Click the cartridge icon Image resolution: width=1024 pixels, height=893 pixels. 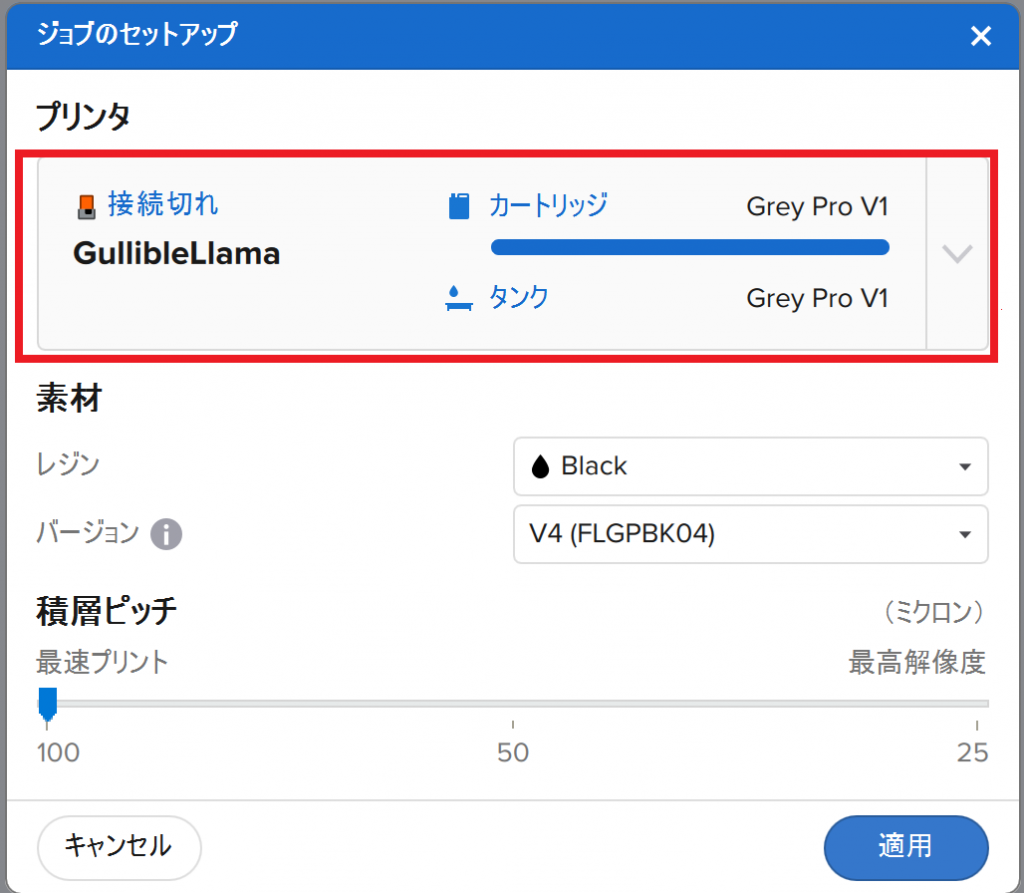point(458,207)
